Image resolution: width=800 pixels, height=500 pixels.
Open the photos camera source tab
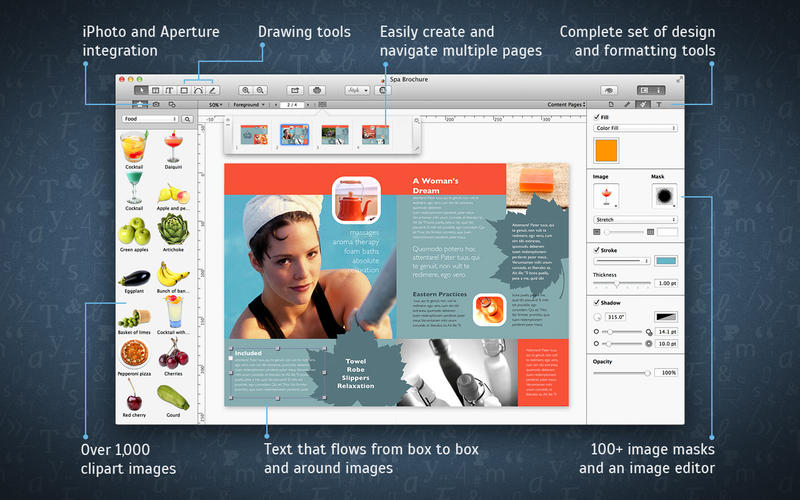[x=156, y=105]
